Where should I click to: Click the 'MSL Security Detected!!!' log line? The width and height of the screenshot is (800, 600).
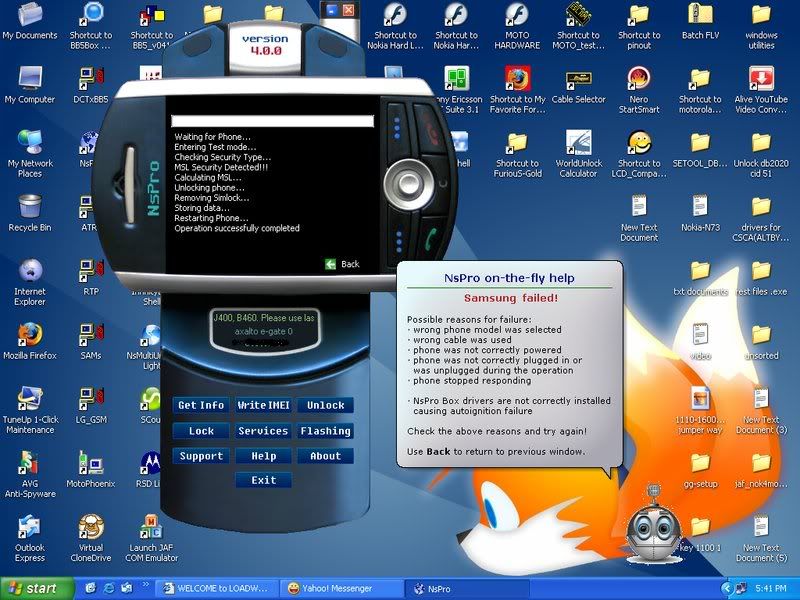[x=221, y=167]
